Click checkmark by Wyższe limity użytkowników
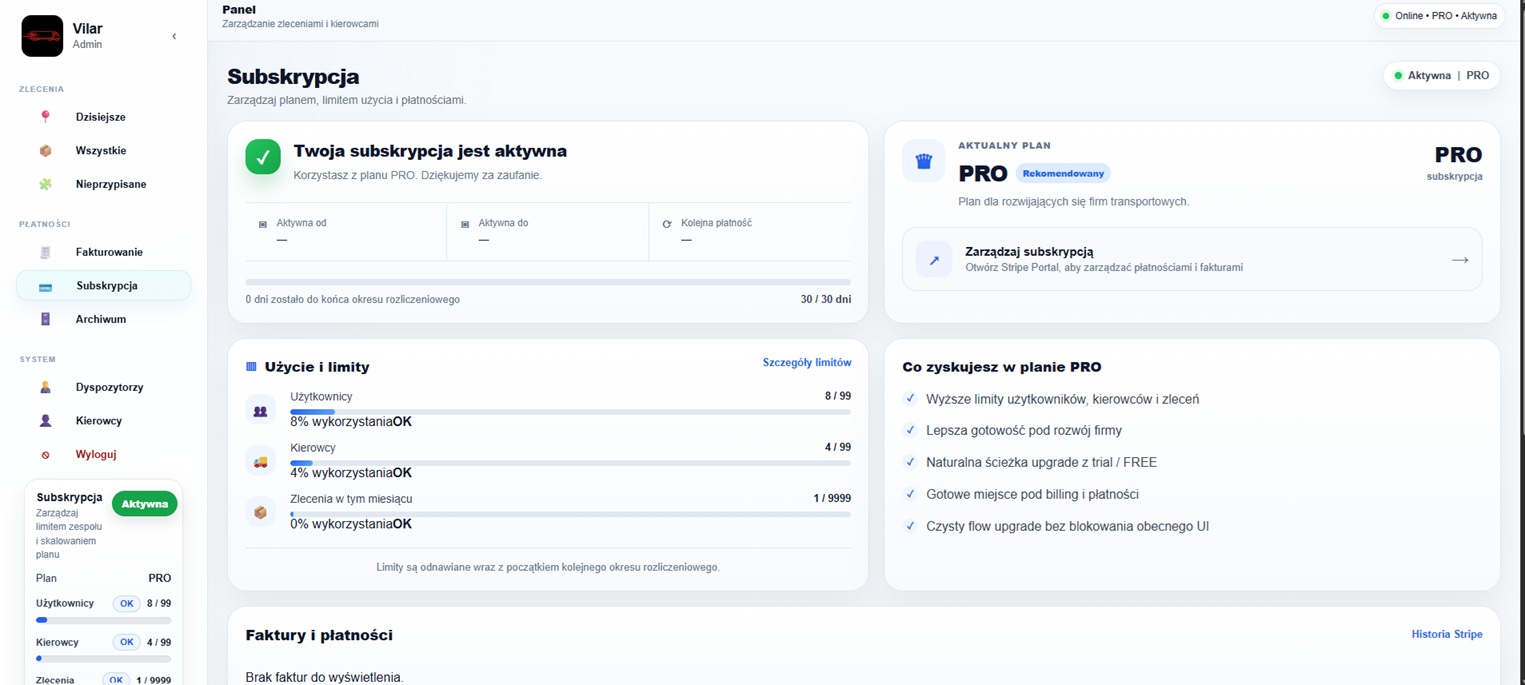This screenshot has width=1525, height=685. tap(910, 398)
